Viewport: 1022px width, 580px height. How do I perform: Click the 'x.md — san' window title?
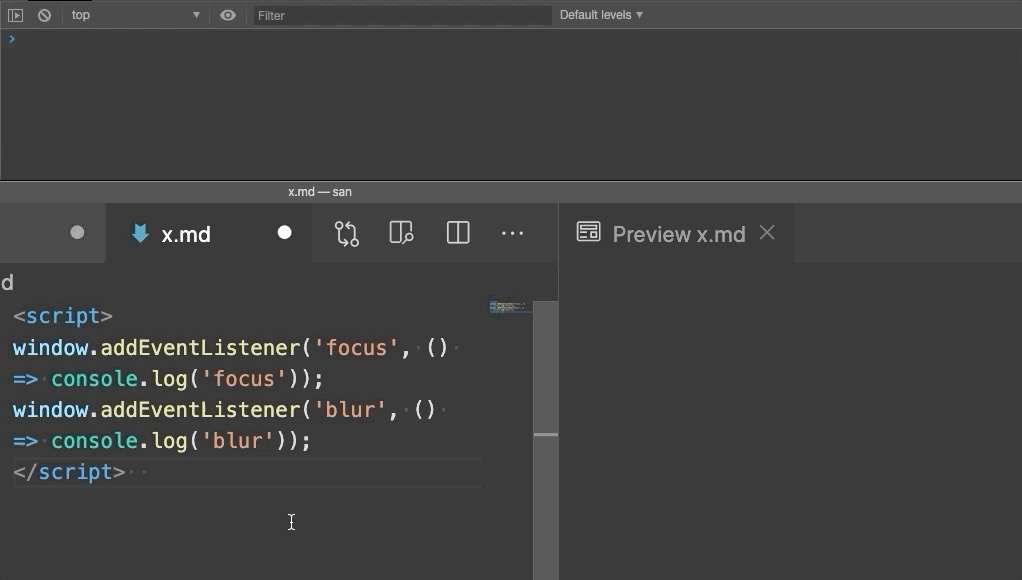320,192
